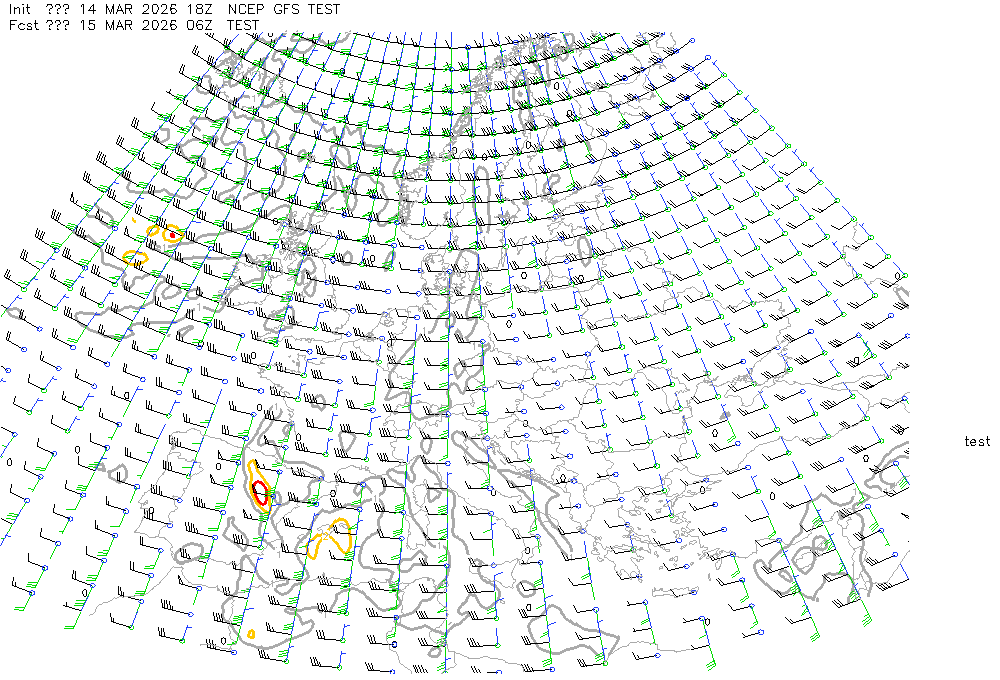The image size is (1000, 680).
Task: Click the "Fcst" label in the header
Action: click(24, 25)
